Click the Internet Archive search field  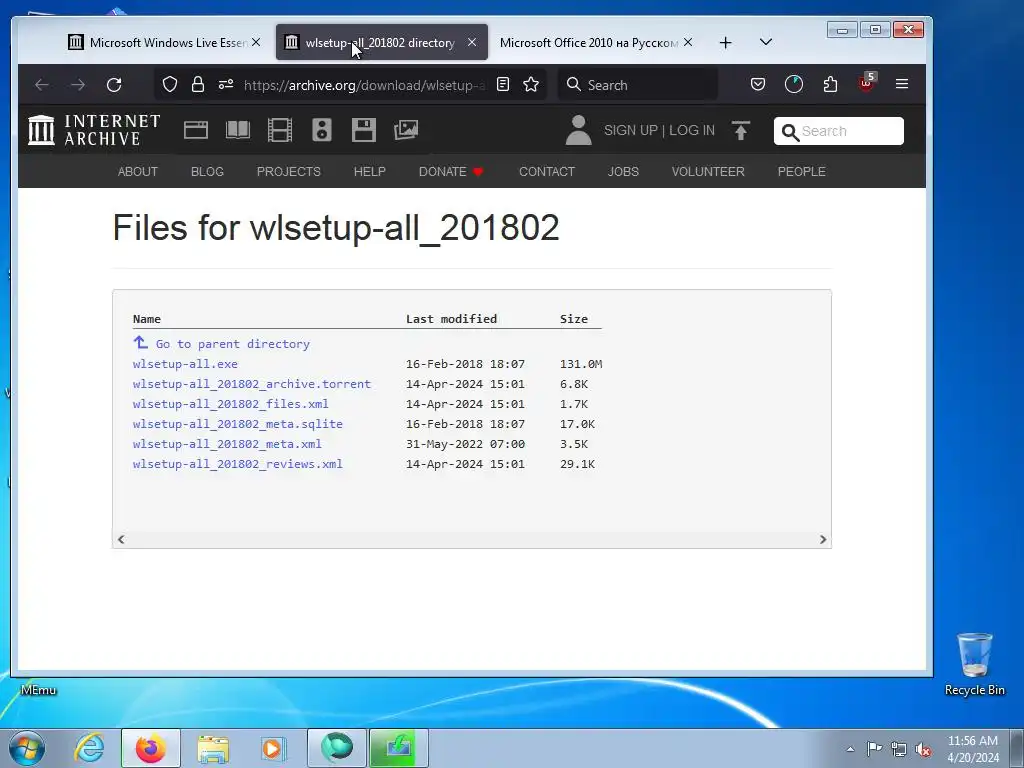click(839, 131)
